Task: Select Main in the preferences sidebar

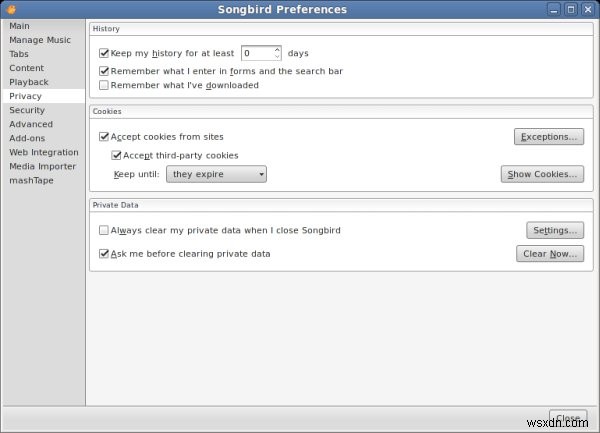Action: pyautogui.click(x=20, y=26)
